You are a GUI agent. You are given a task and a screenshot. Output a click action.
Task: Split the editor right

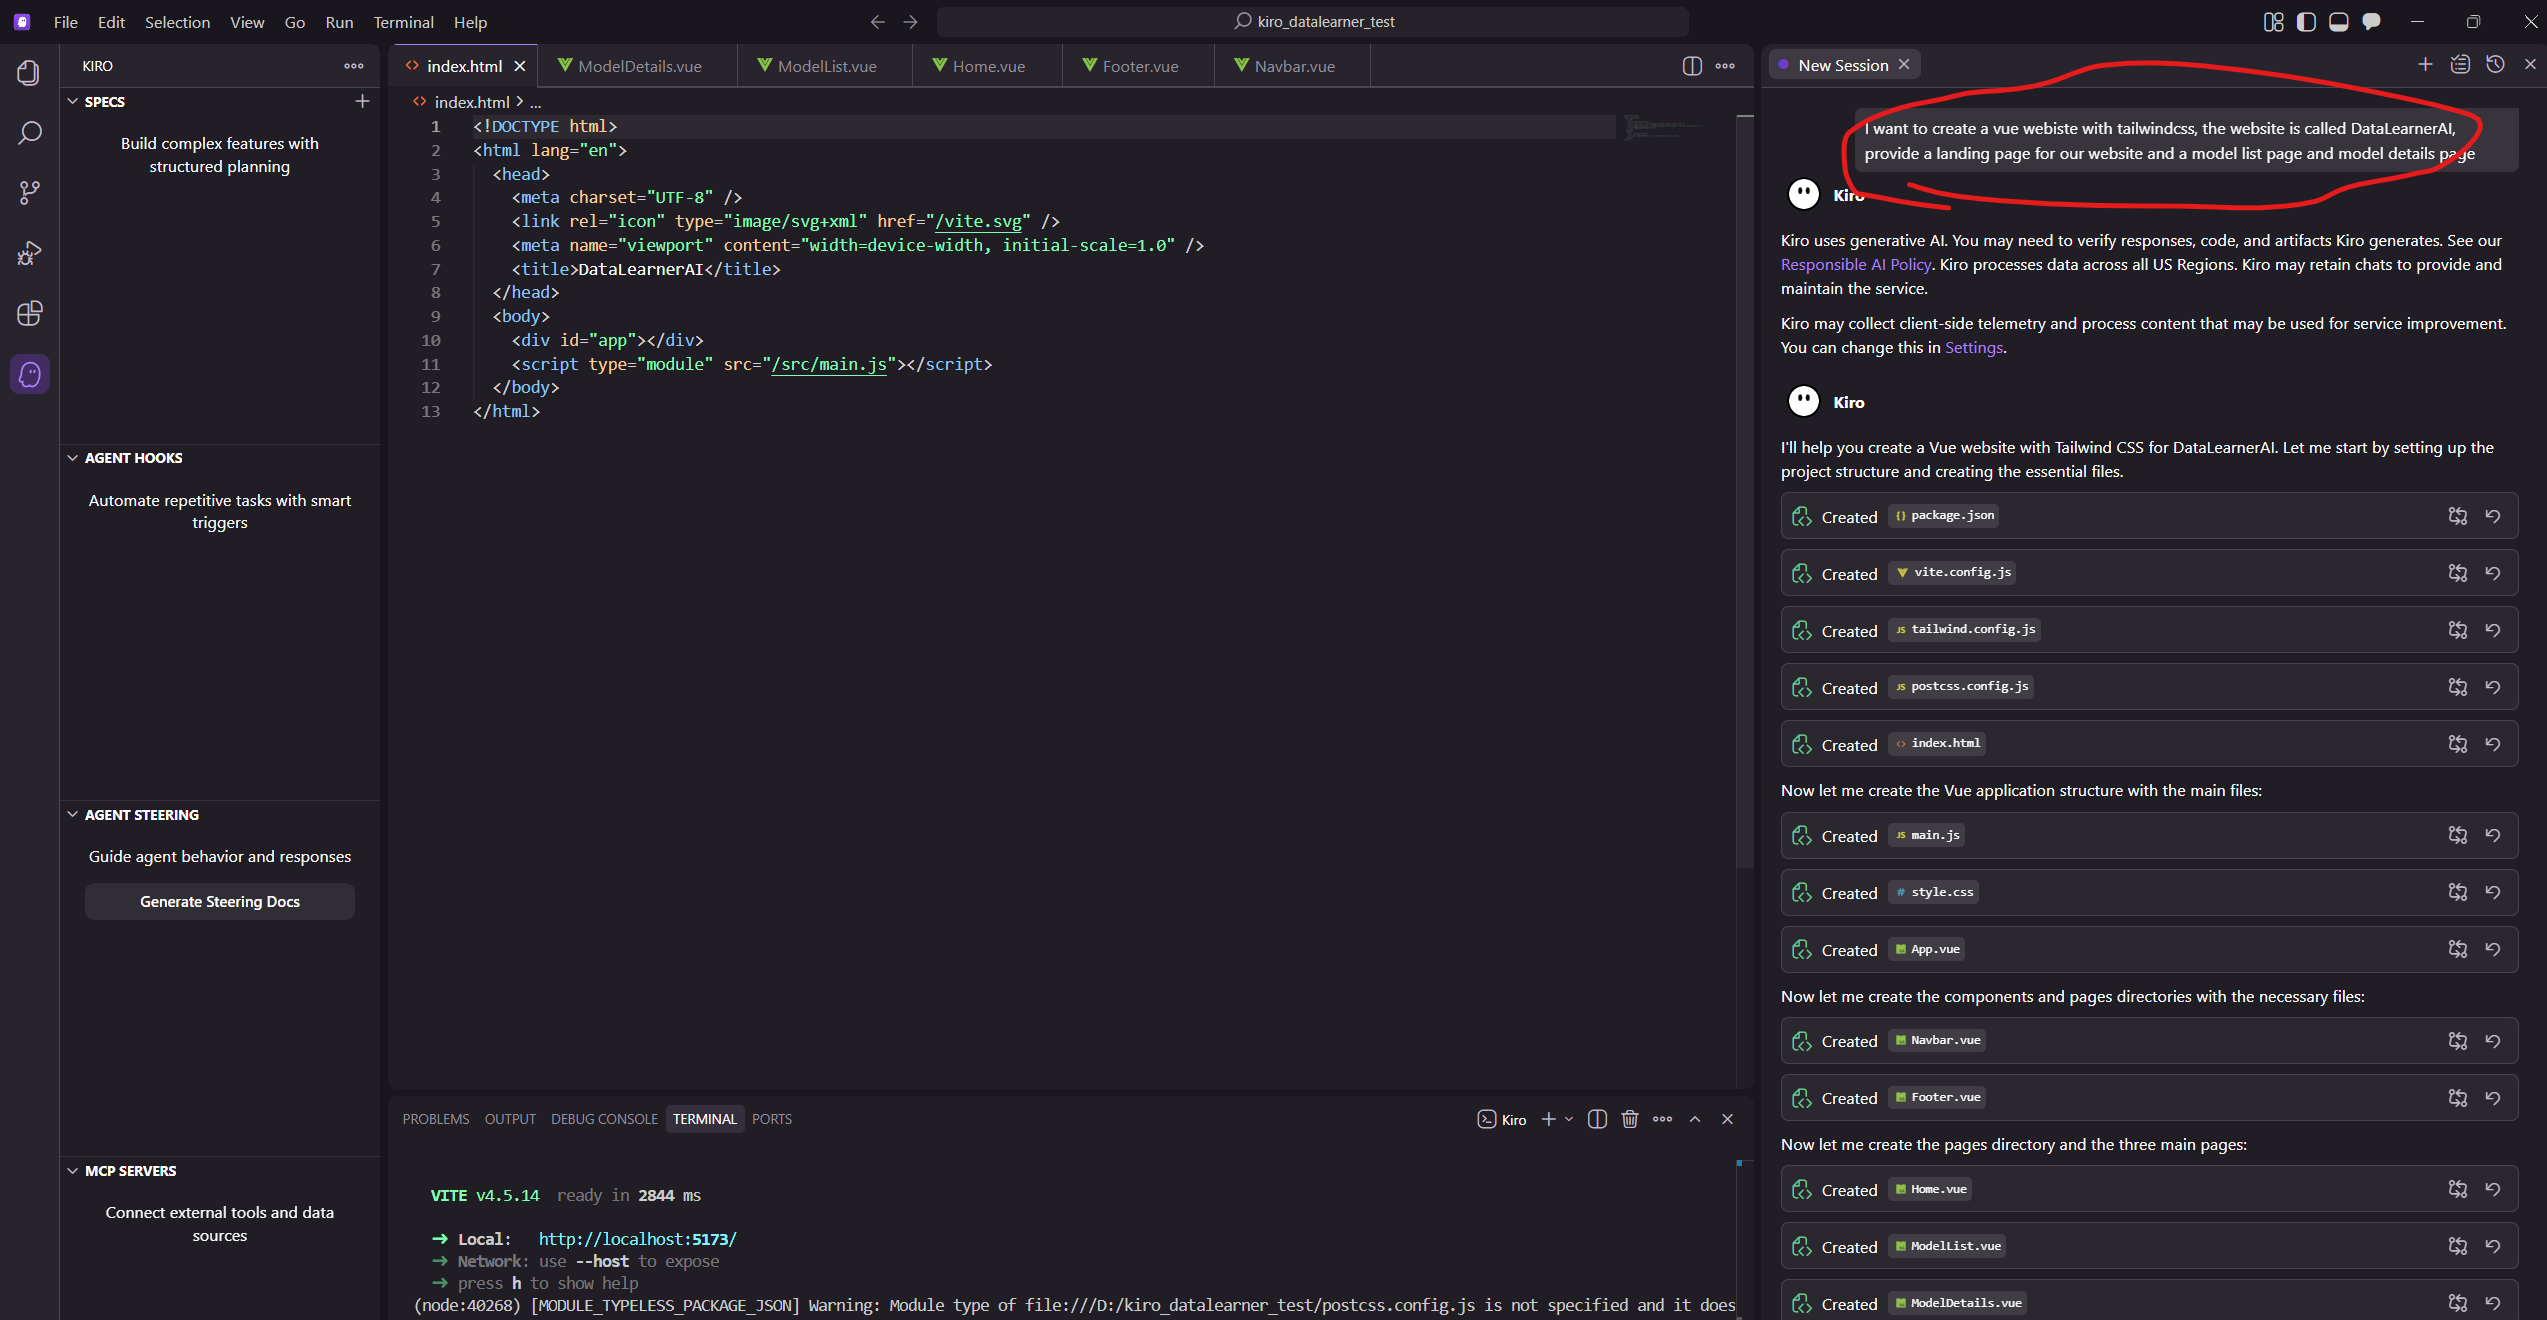point(1692,66)
